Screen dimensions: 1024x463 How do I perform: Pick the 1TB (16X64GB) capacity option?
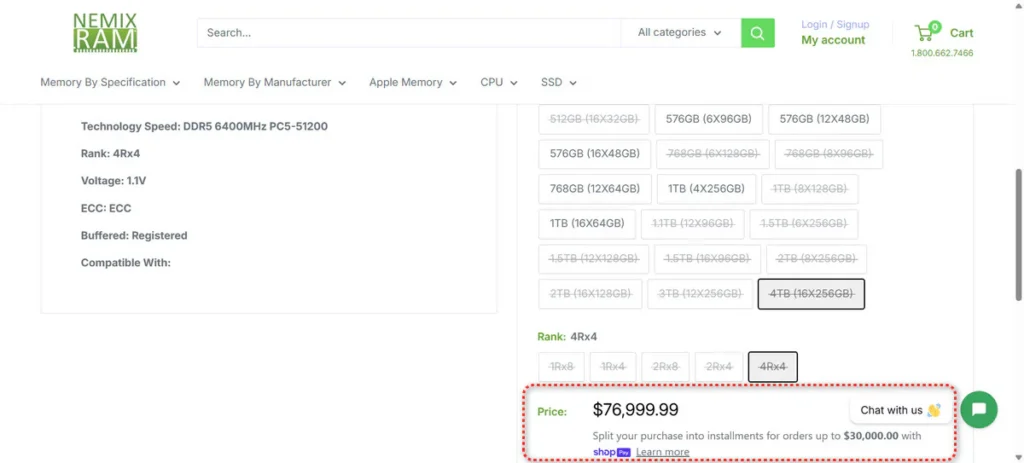(587, 223)
